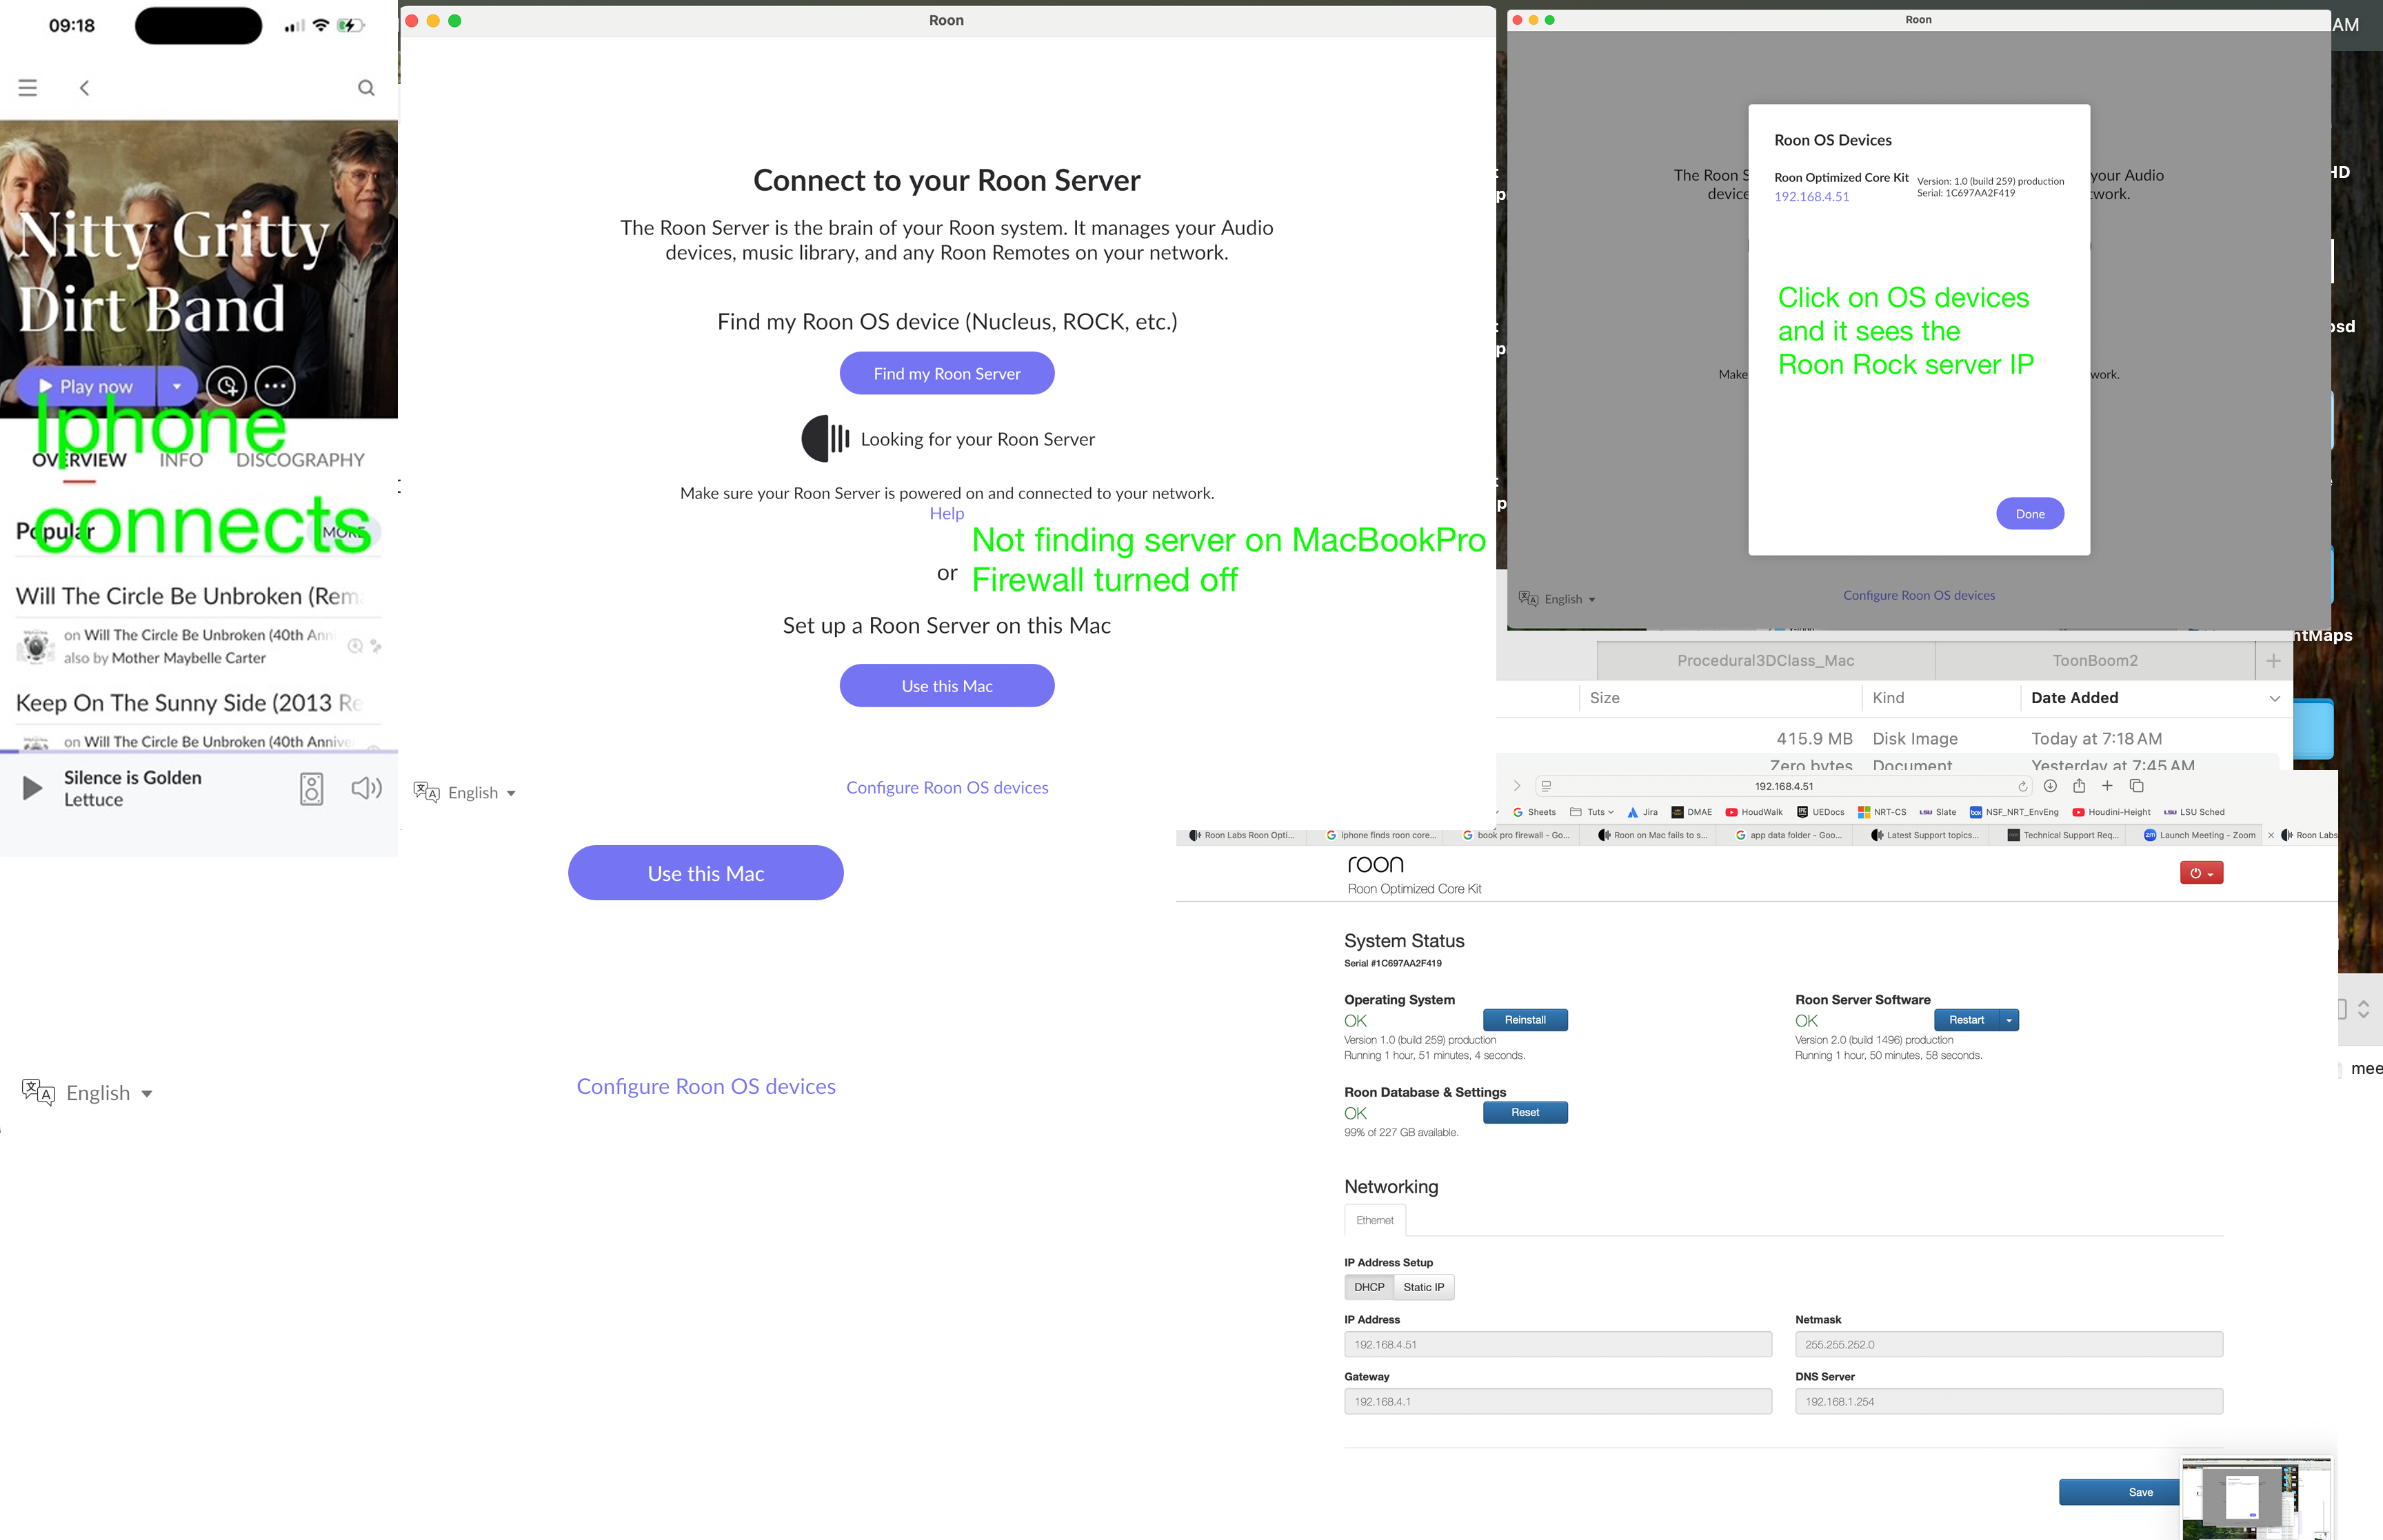Viewport: 2383px width, 1540px height.
Task: Click the Gateway input field
Action: [1557, 1402]
